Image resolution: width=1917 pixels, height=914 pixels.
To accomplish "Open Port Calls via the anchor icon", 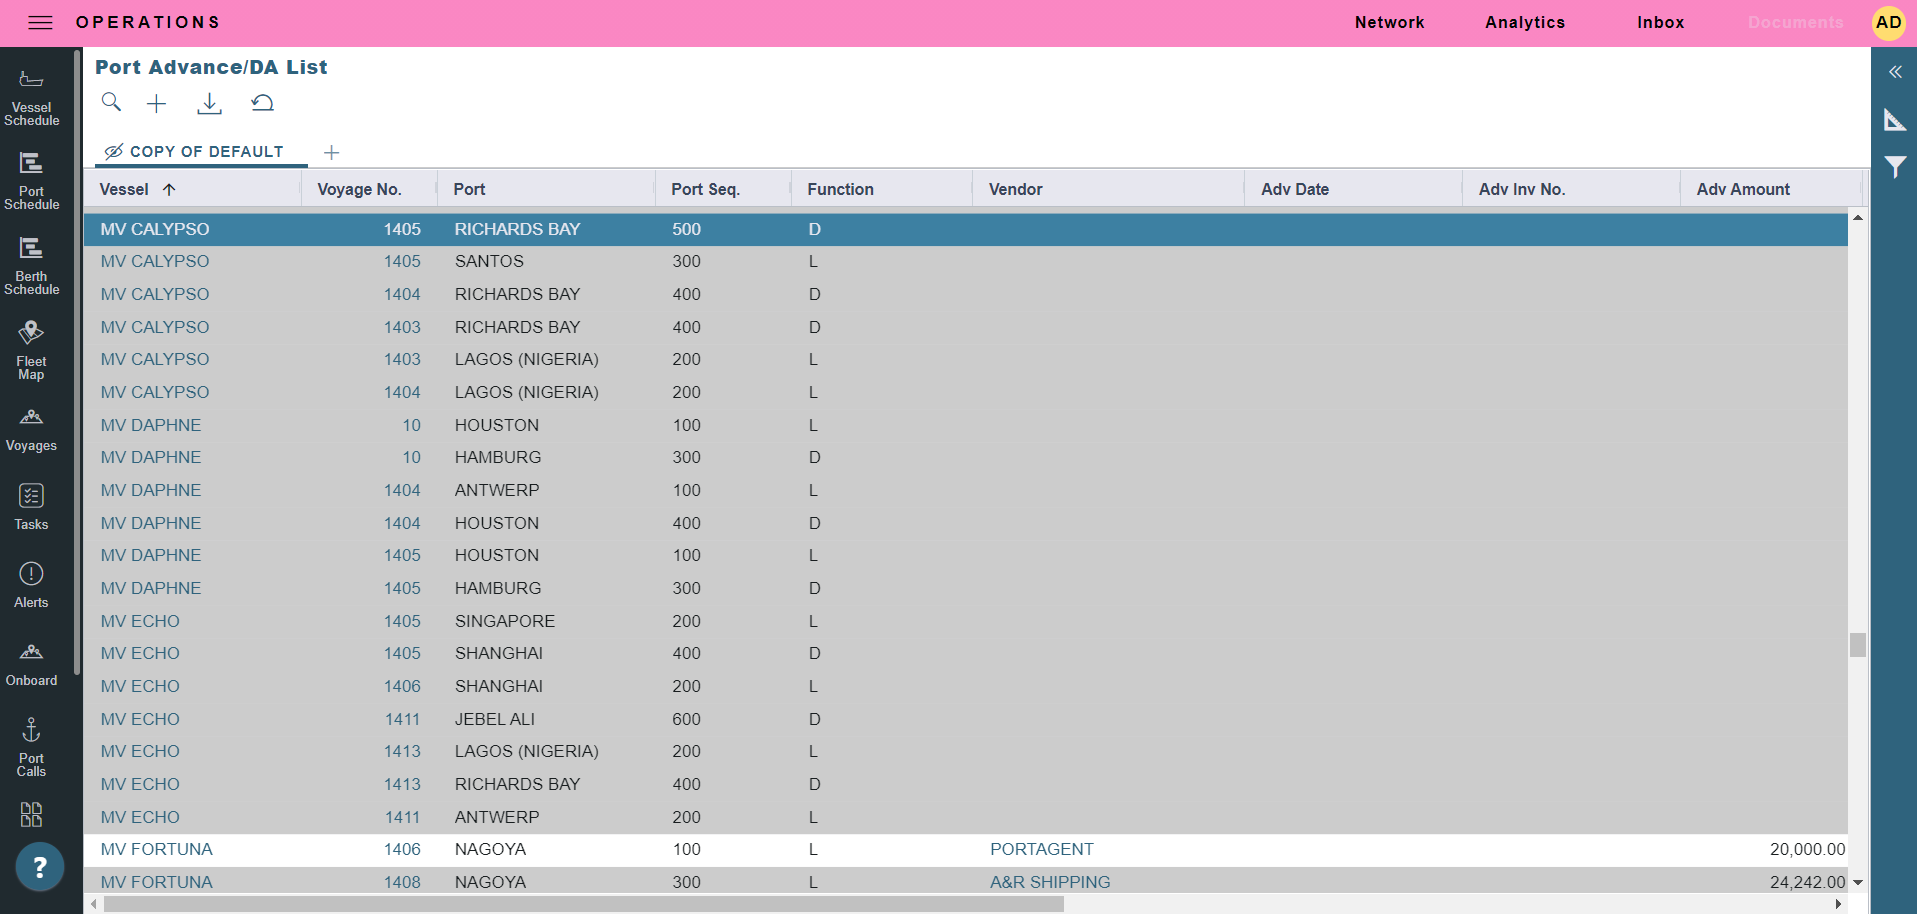I will (x=31, y=742).
